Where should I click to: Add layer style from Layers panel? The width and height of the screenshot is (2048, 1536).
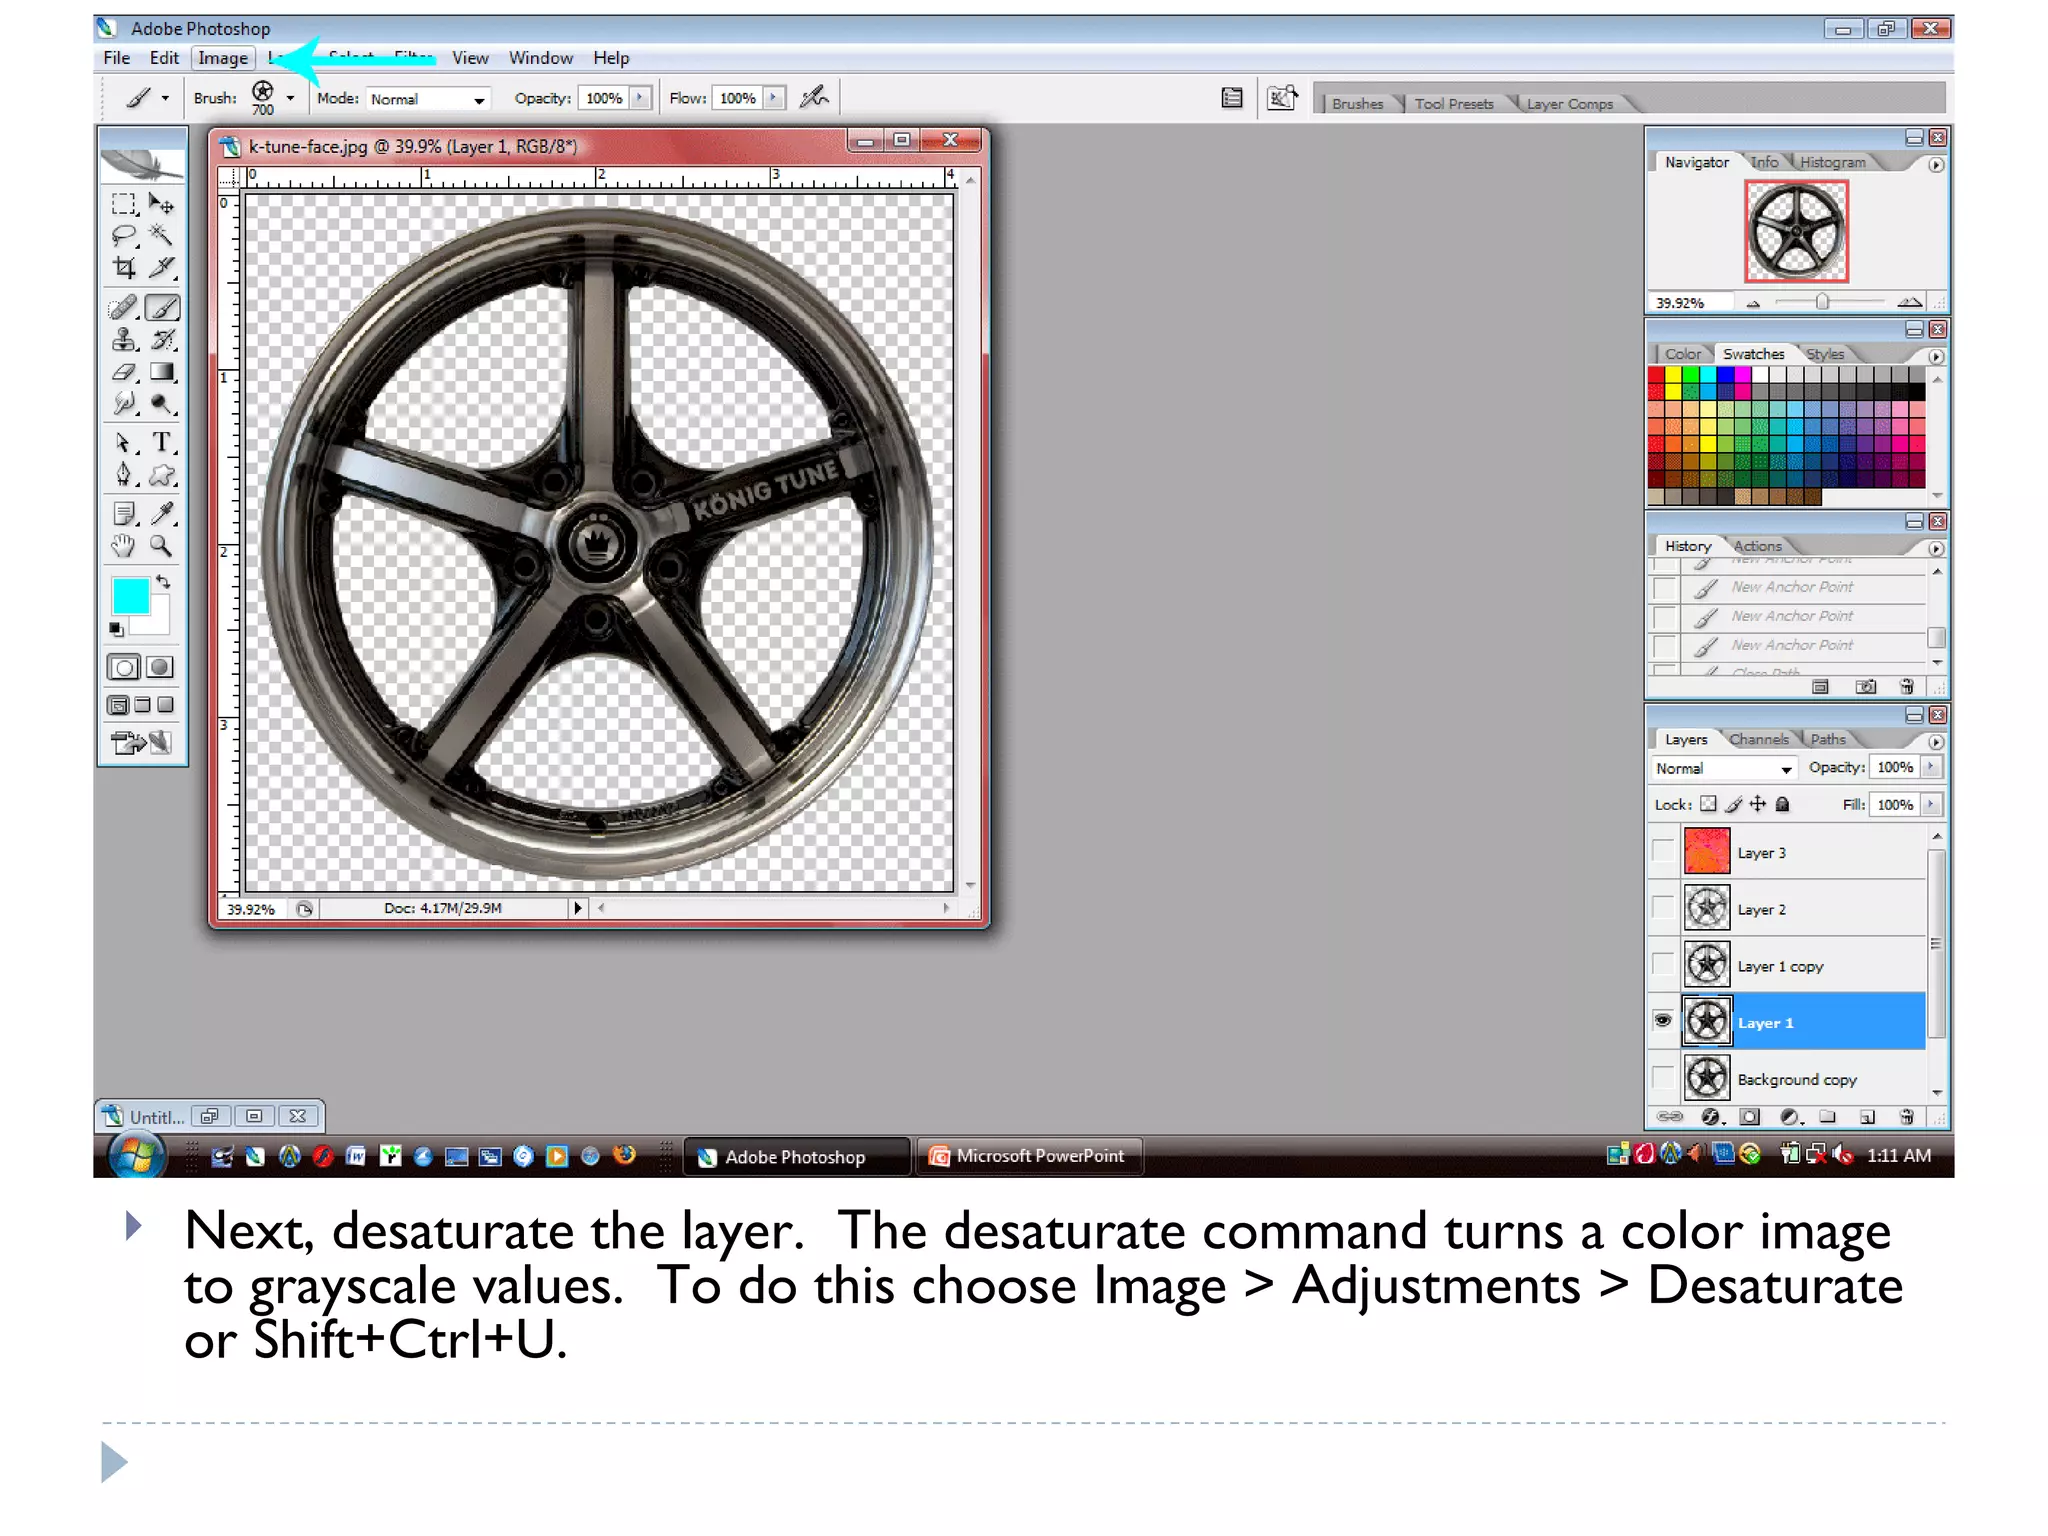pos(1711,1117)
